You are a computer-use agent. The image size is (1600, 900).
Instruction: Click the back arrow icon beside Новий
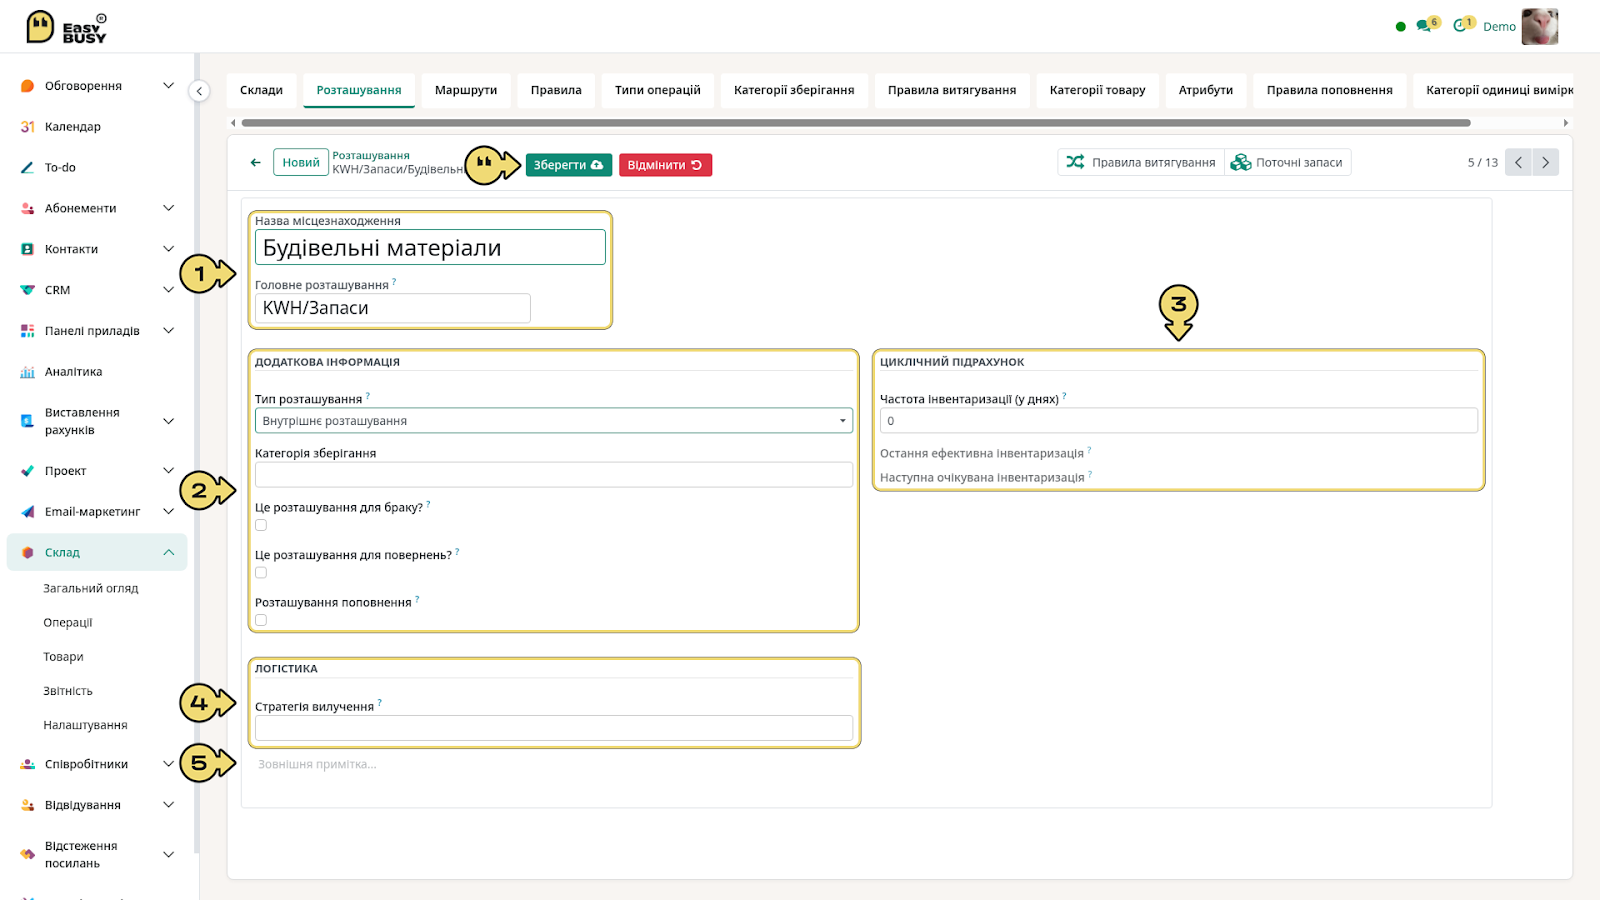[x=256, y=162]
